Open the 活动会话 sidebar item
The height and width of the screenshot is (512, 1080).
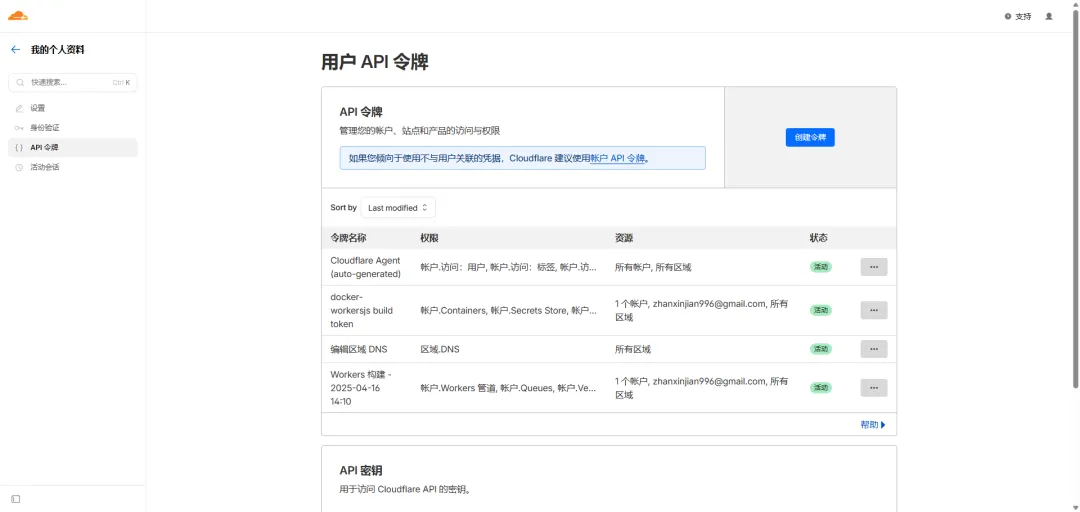(72, 167)
